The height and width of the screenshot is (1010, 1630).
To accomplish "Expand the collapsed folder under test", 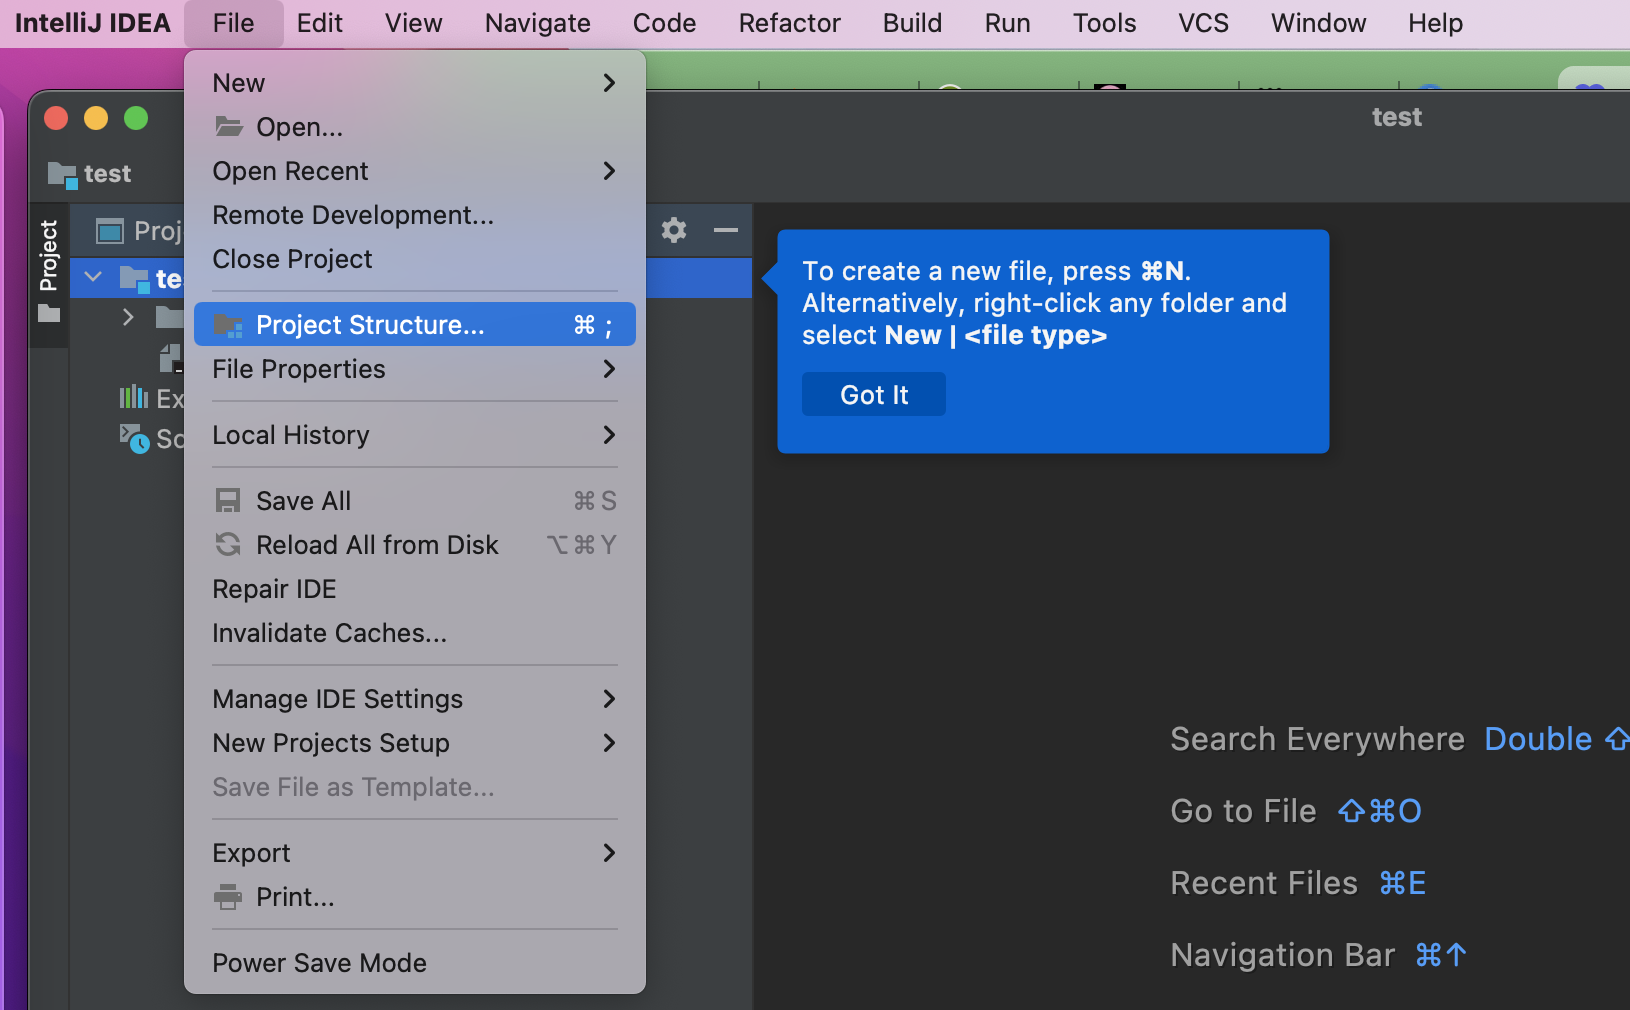I will pos(128,318).
